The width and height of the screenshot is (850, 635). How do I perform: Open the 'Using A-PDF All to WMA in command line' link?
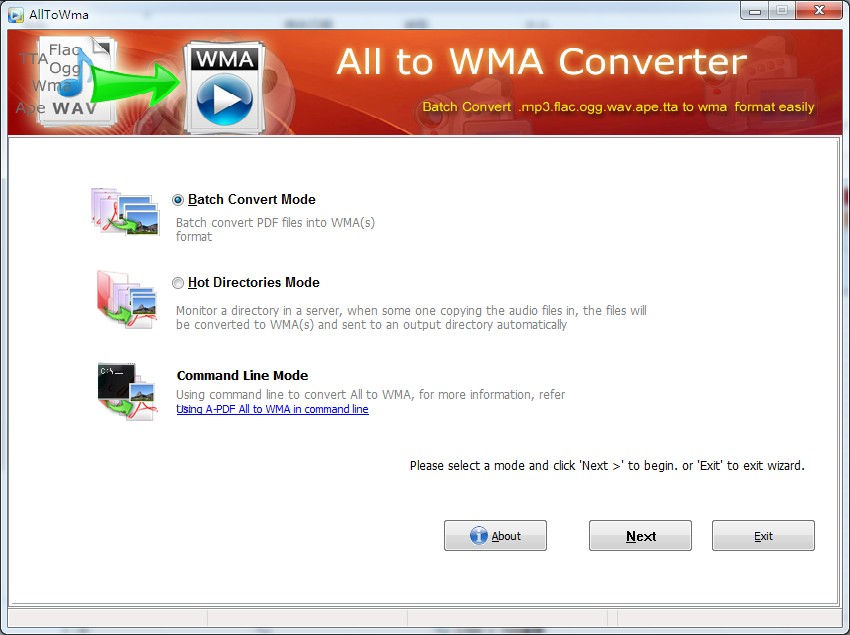272,409
